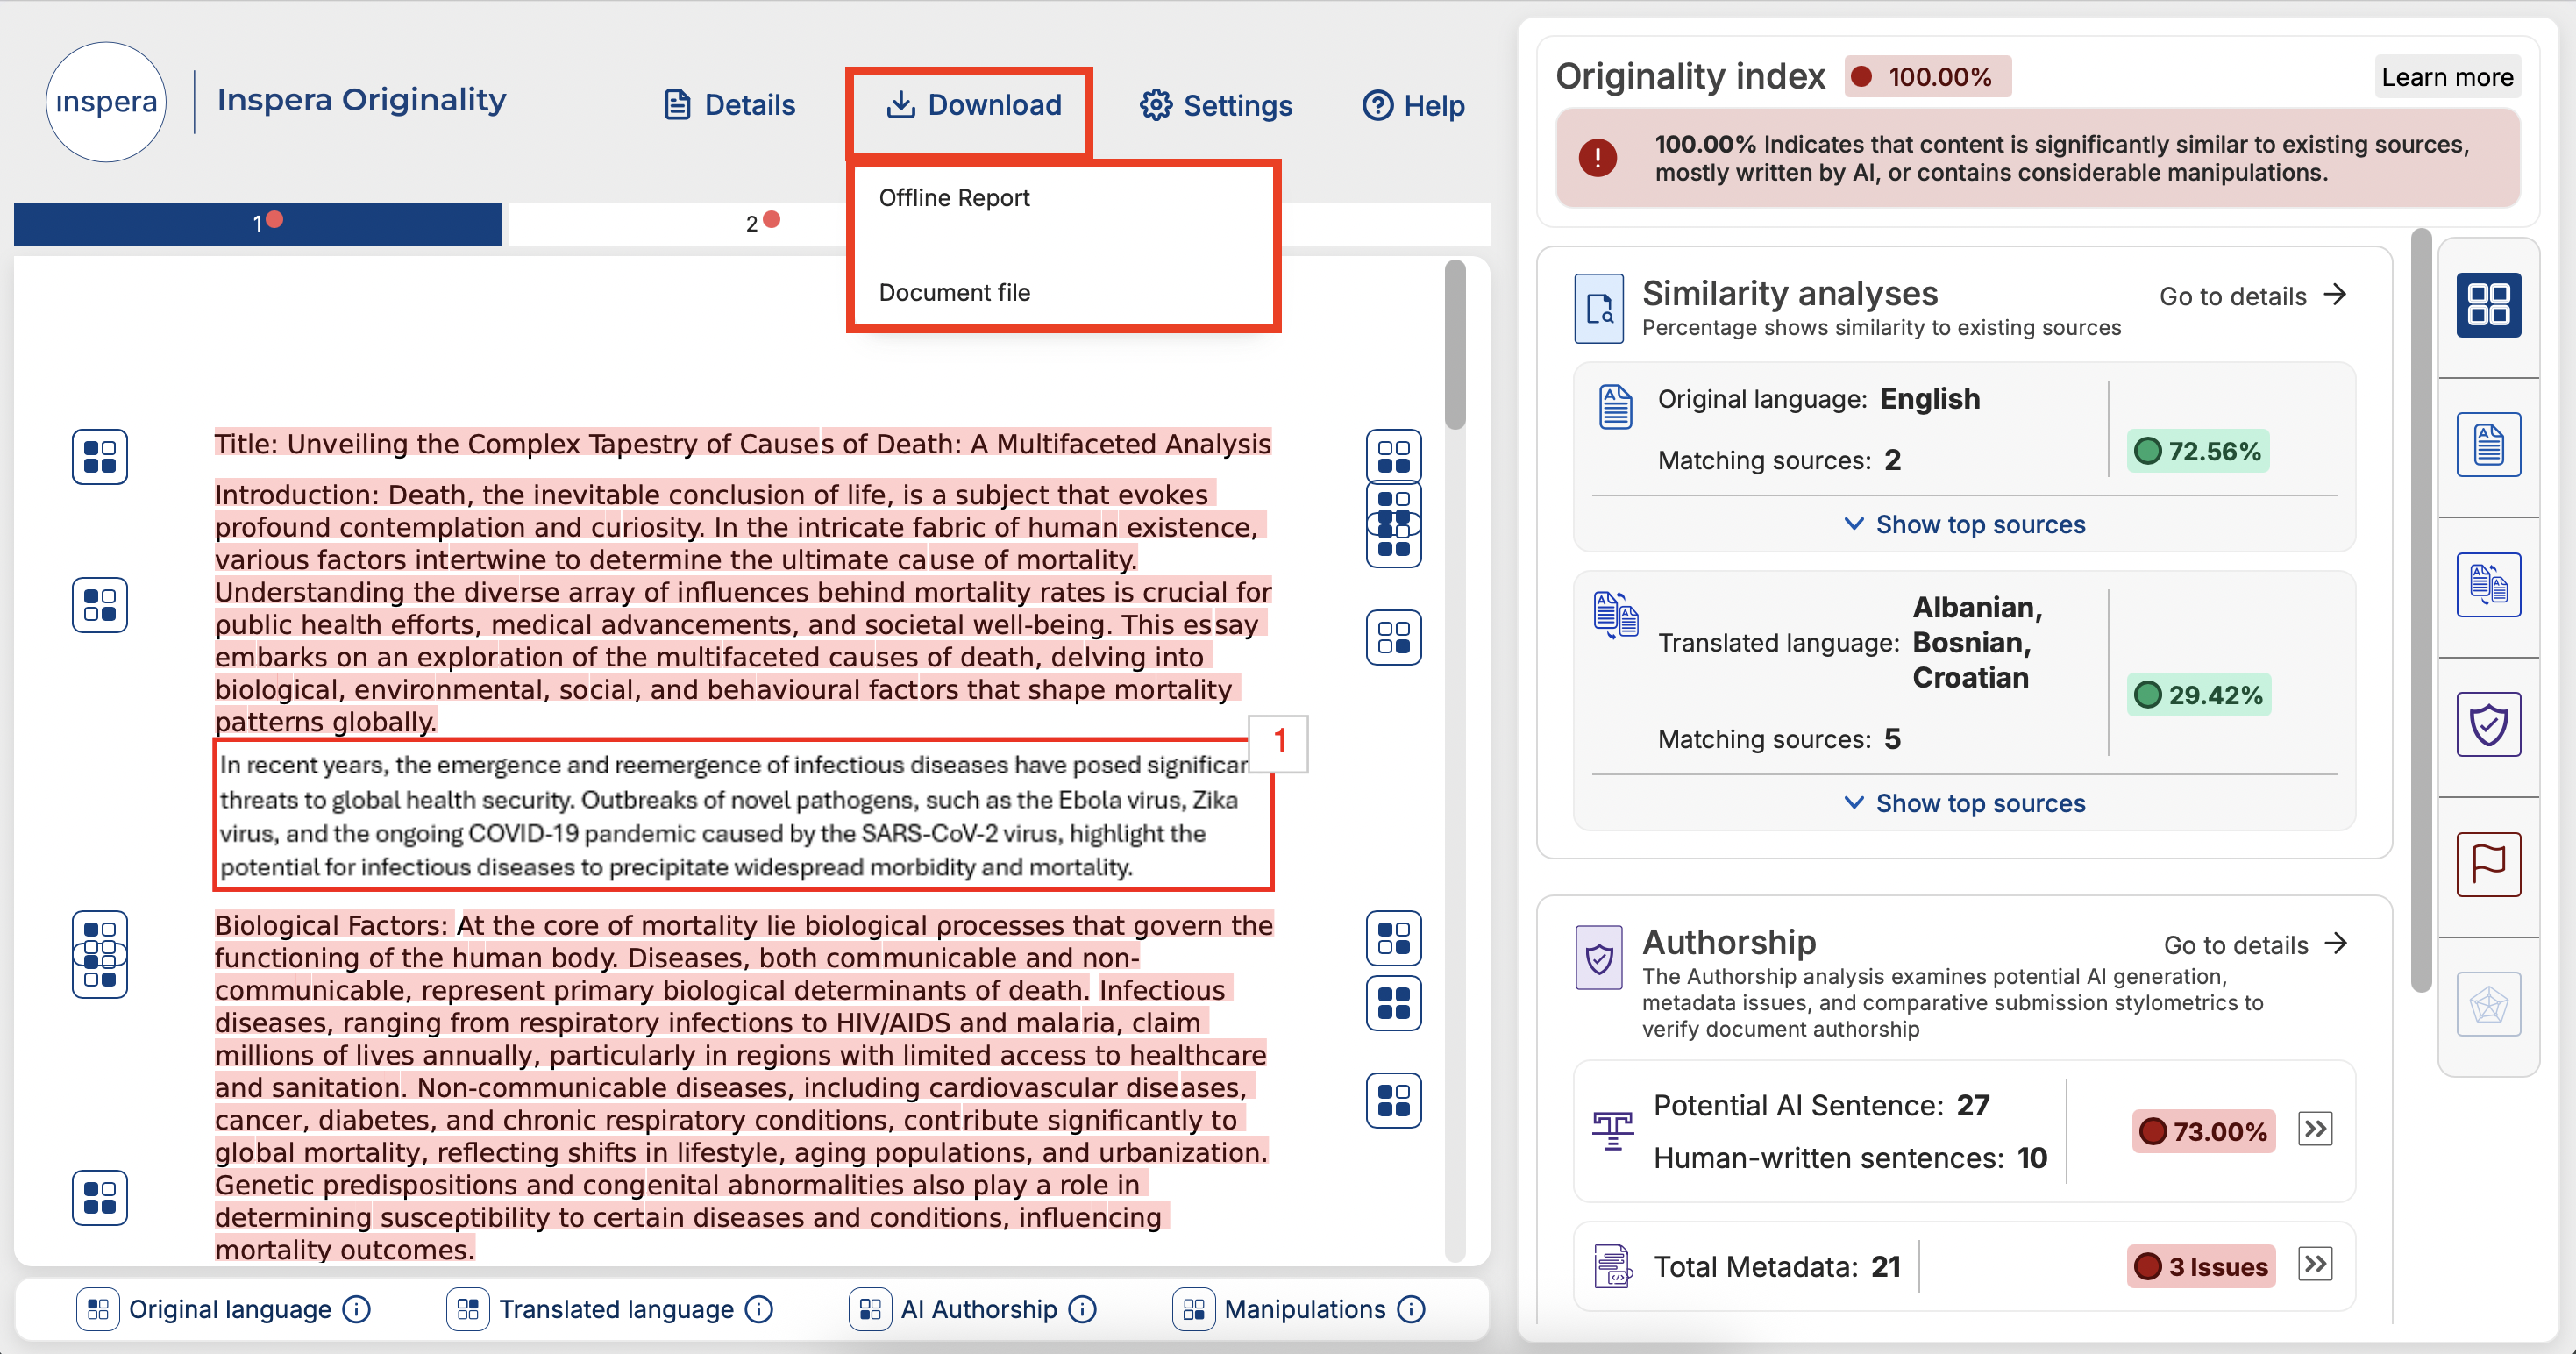Show info for Translated language filter
Image resolution: width=2576 pixels, height=1354 pixels.
[x=759, y=1310]
